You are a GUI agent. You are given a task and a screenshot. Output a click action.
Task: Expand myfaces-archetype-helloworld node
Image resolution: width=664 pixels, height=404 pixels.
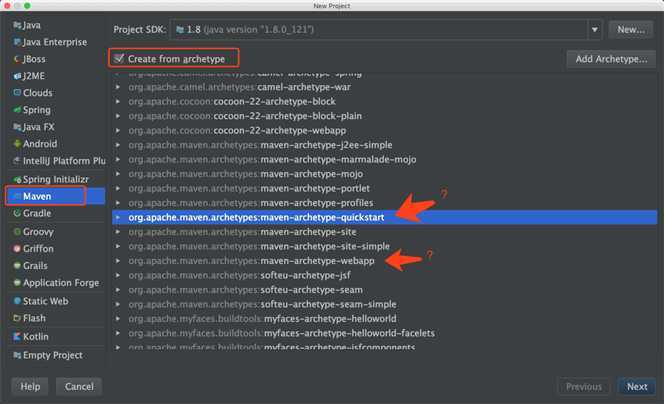coord(118,318)
